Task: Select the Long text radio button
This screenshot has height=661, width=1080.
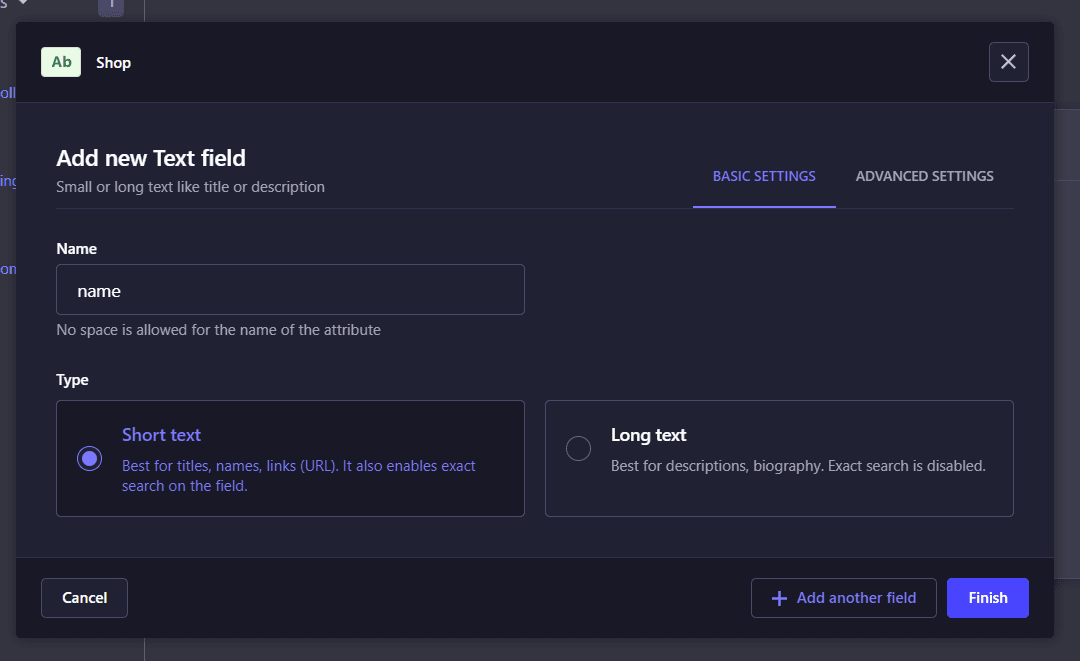Action: pyautogui.click(x=578, y=449)
